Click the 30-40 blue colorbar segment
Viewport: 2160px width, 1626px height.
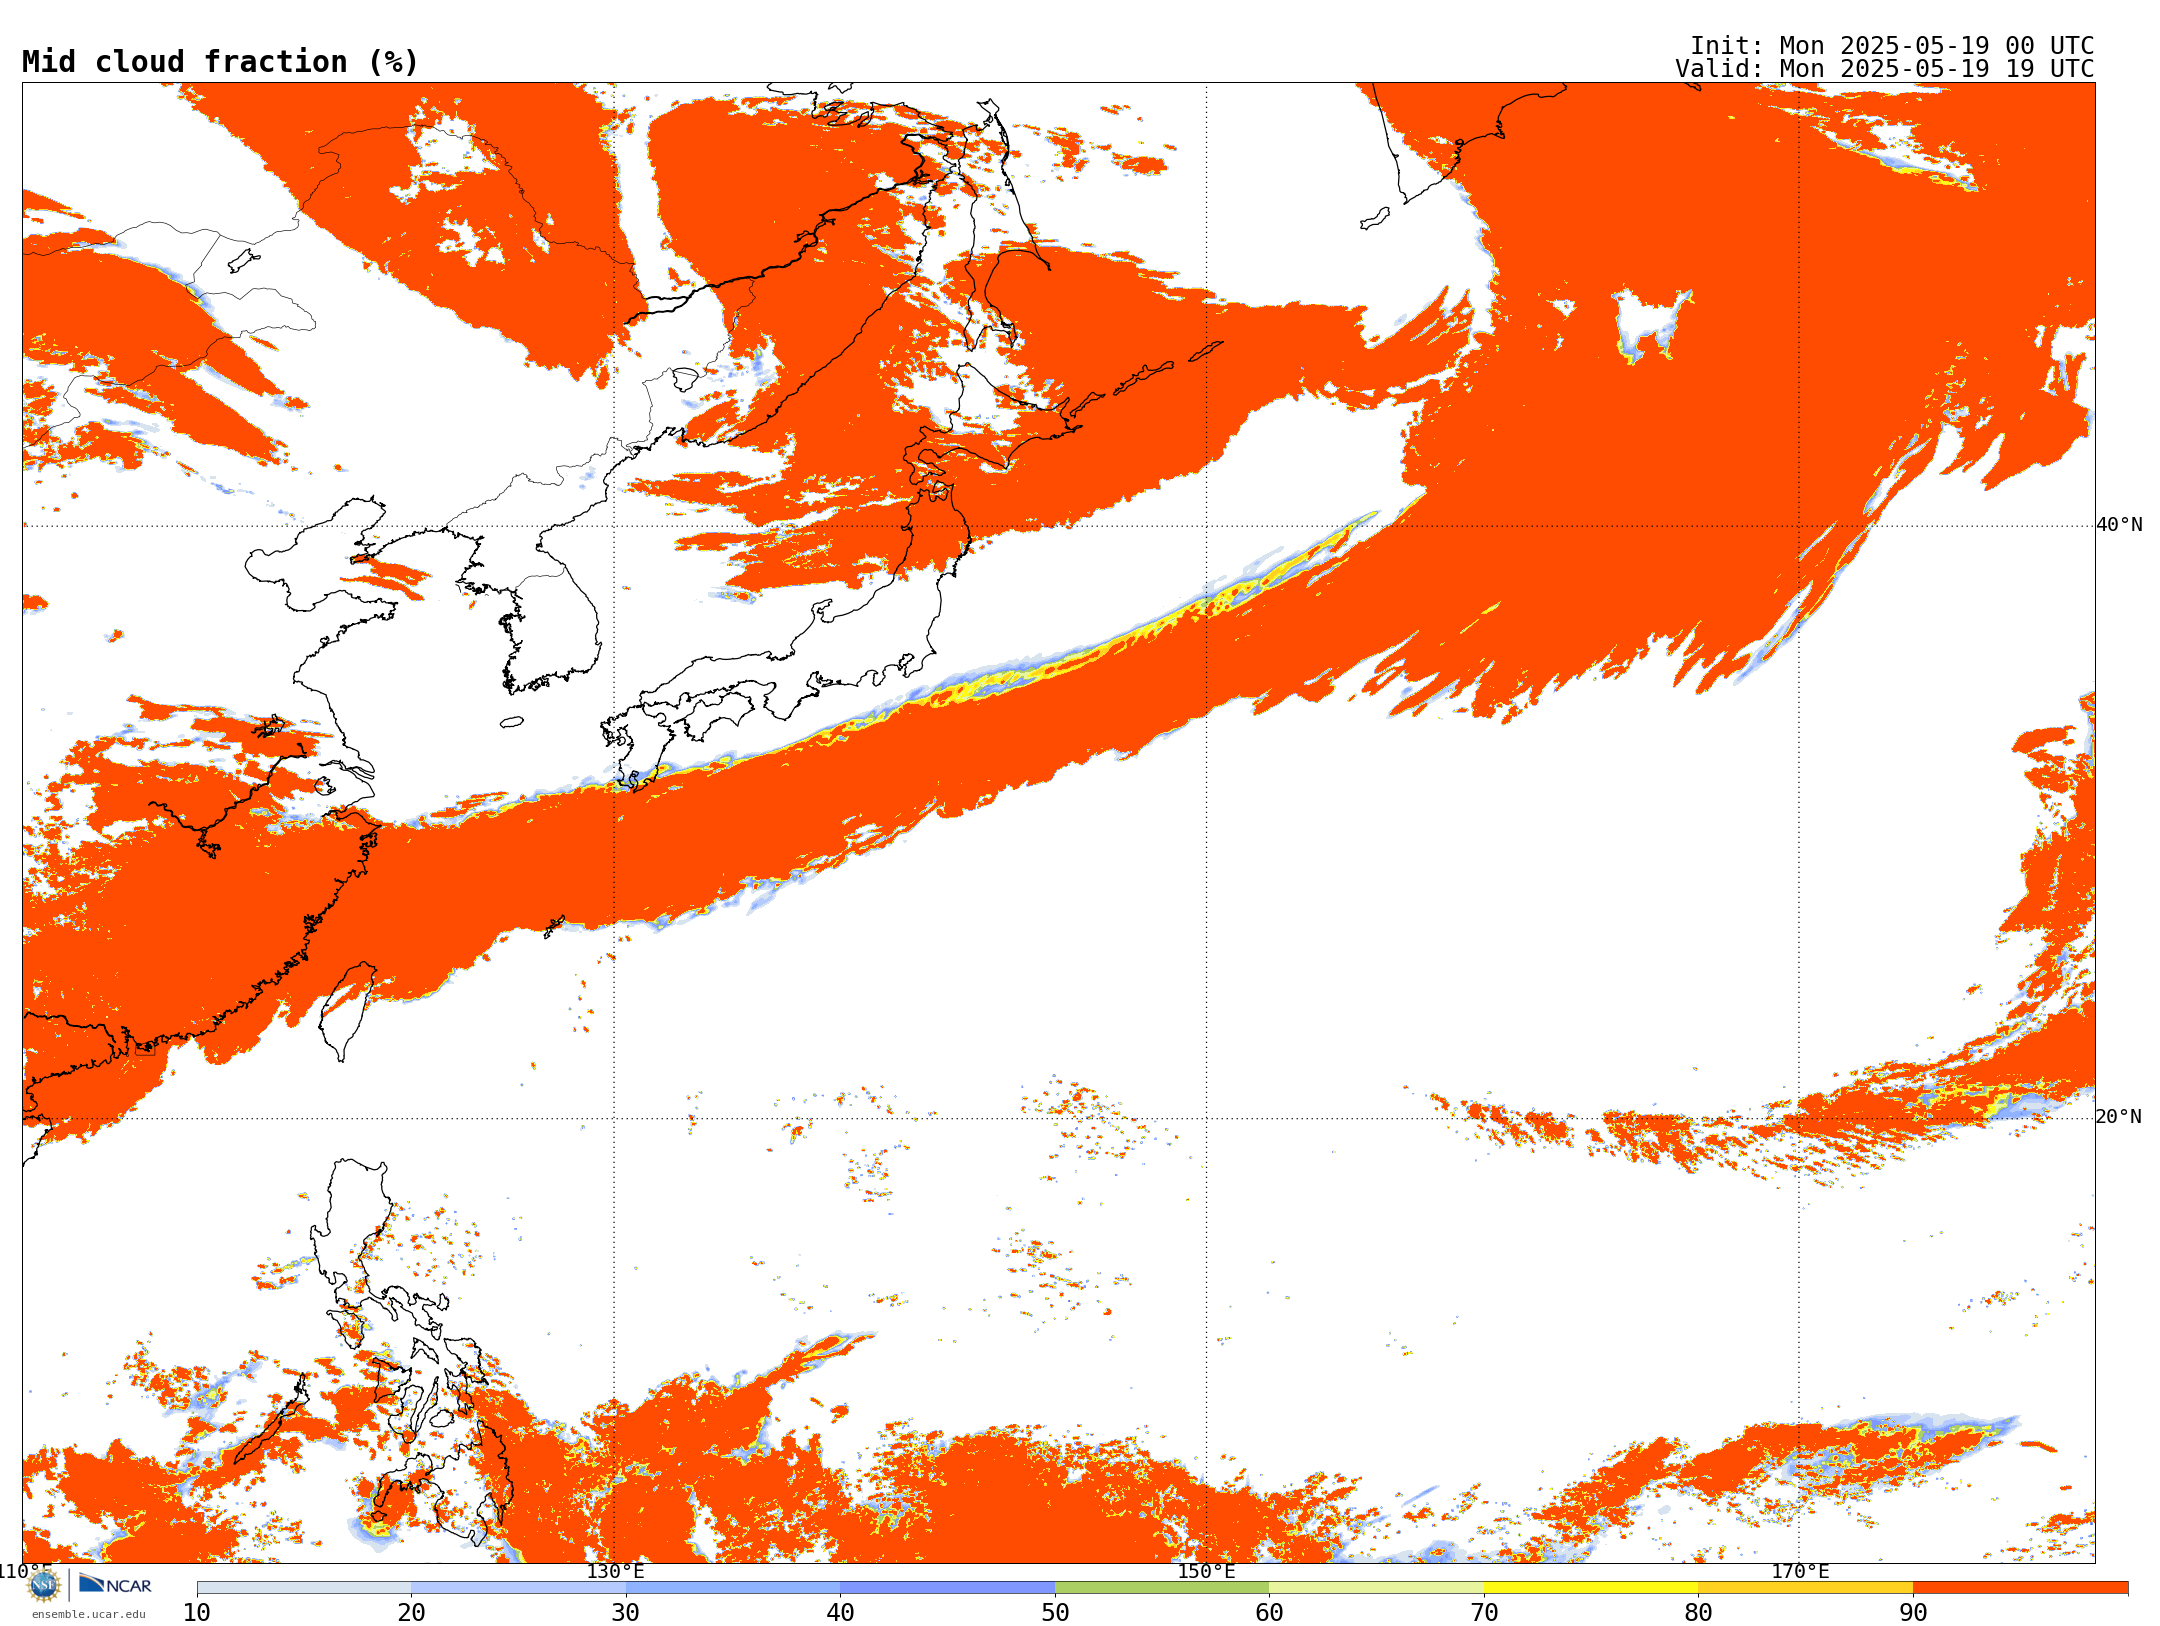coord(733,1588)
